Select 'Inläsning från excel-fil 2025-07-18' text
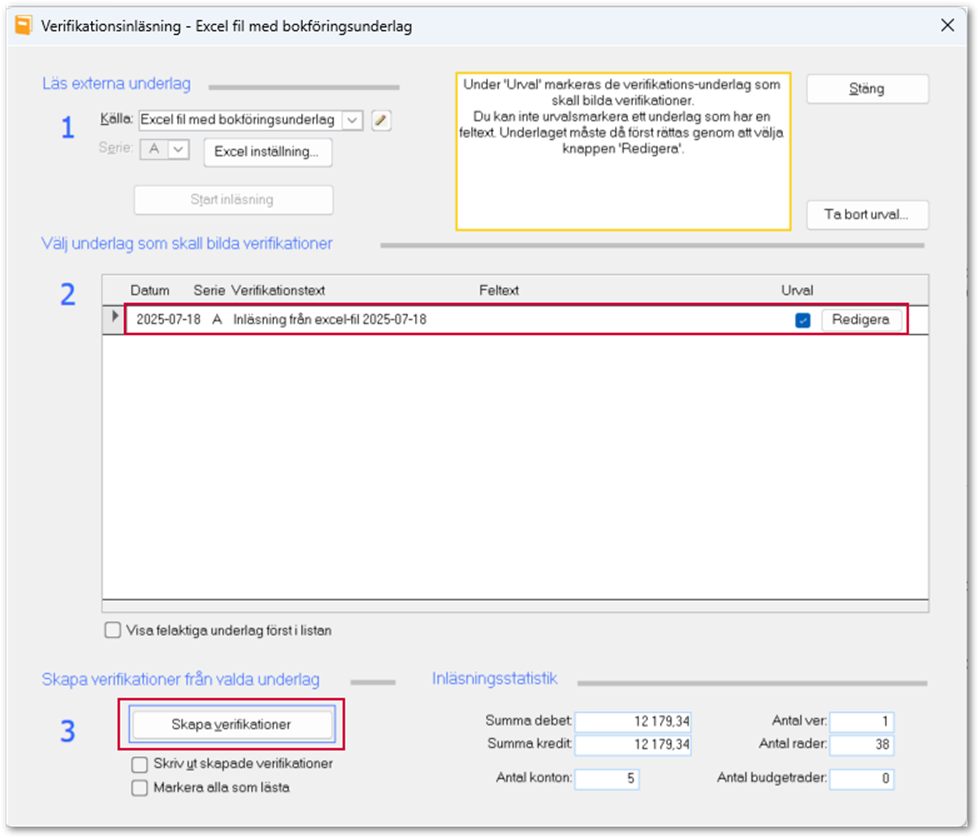This screenshot has width=979, height=838. coord(330,320)
